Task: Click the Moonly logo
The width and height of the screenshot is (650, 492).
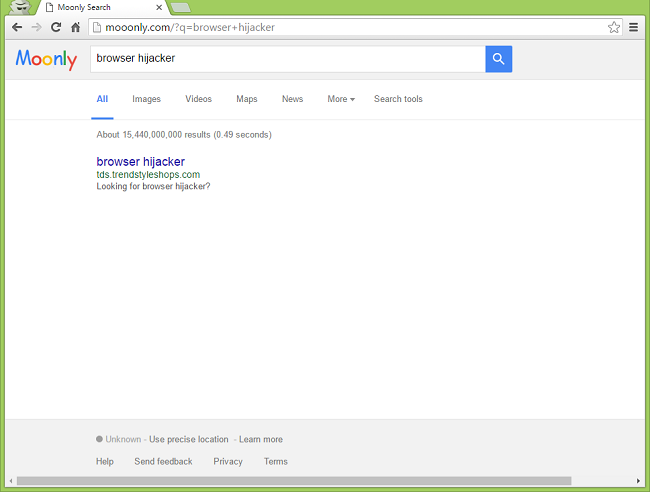Action: (46, 60)
